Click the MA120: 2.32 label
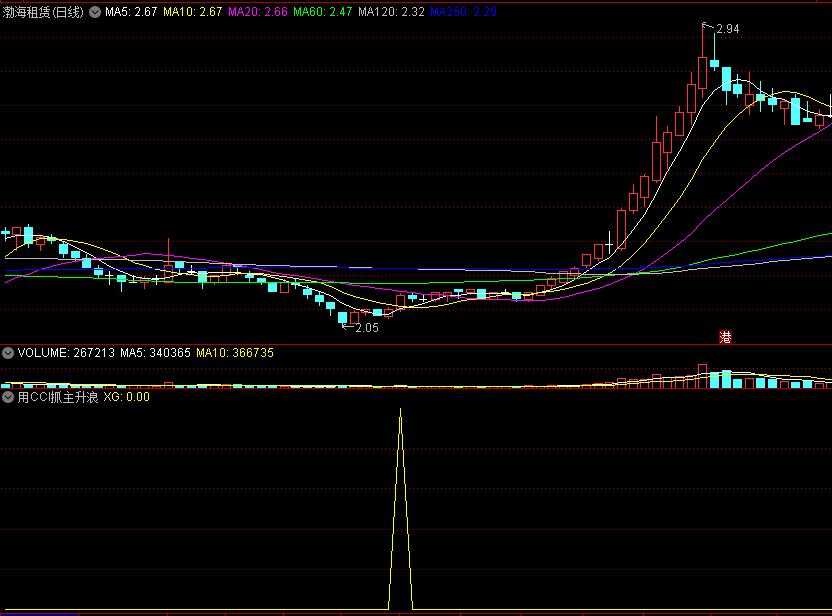 (392, 12)
